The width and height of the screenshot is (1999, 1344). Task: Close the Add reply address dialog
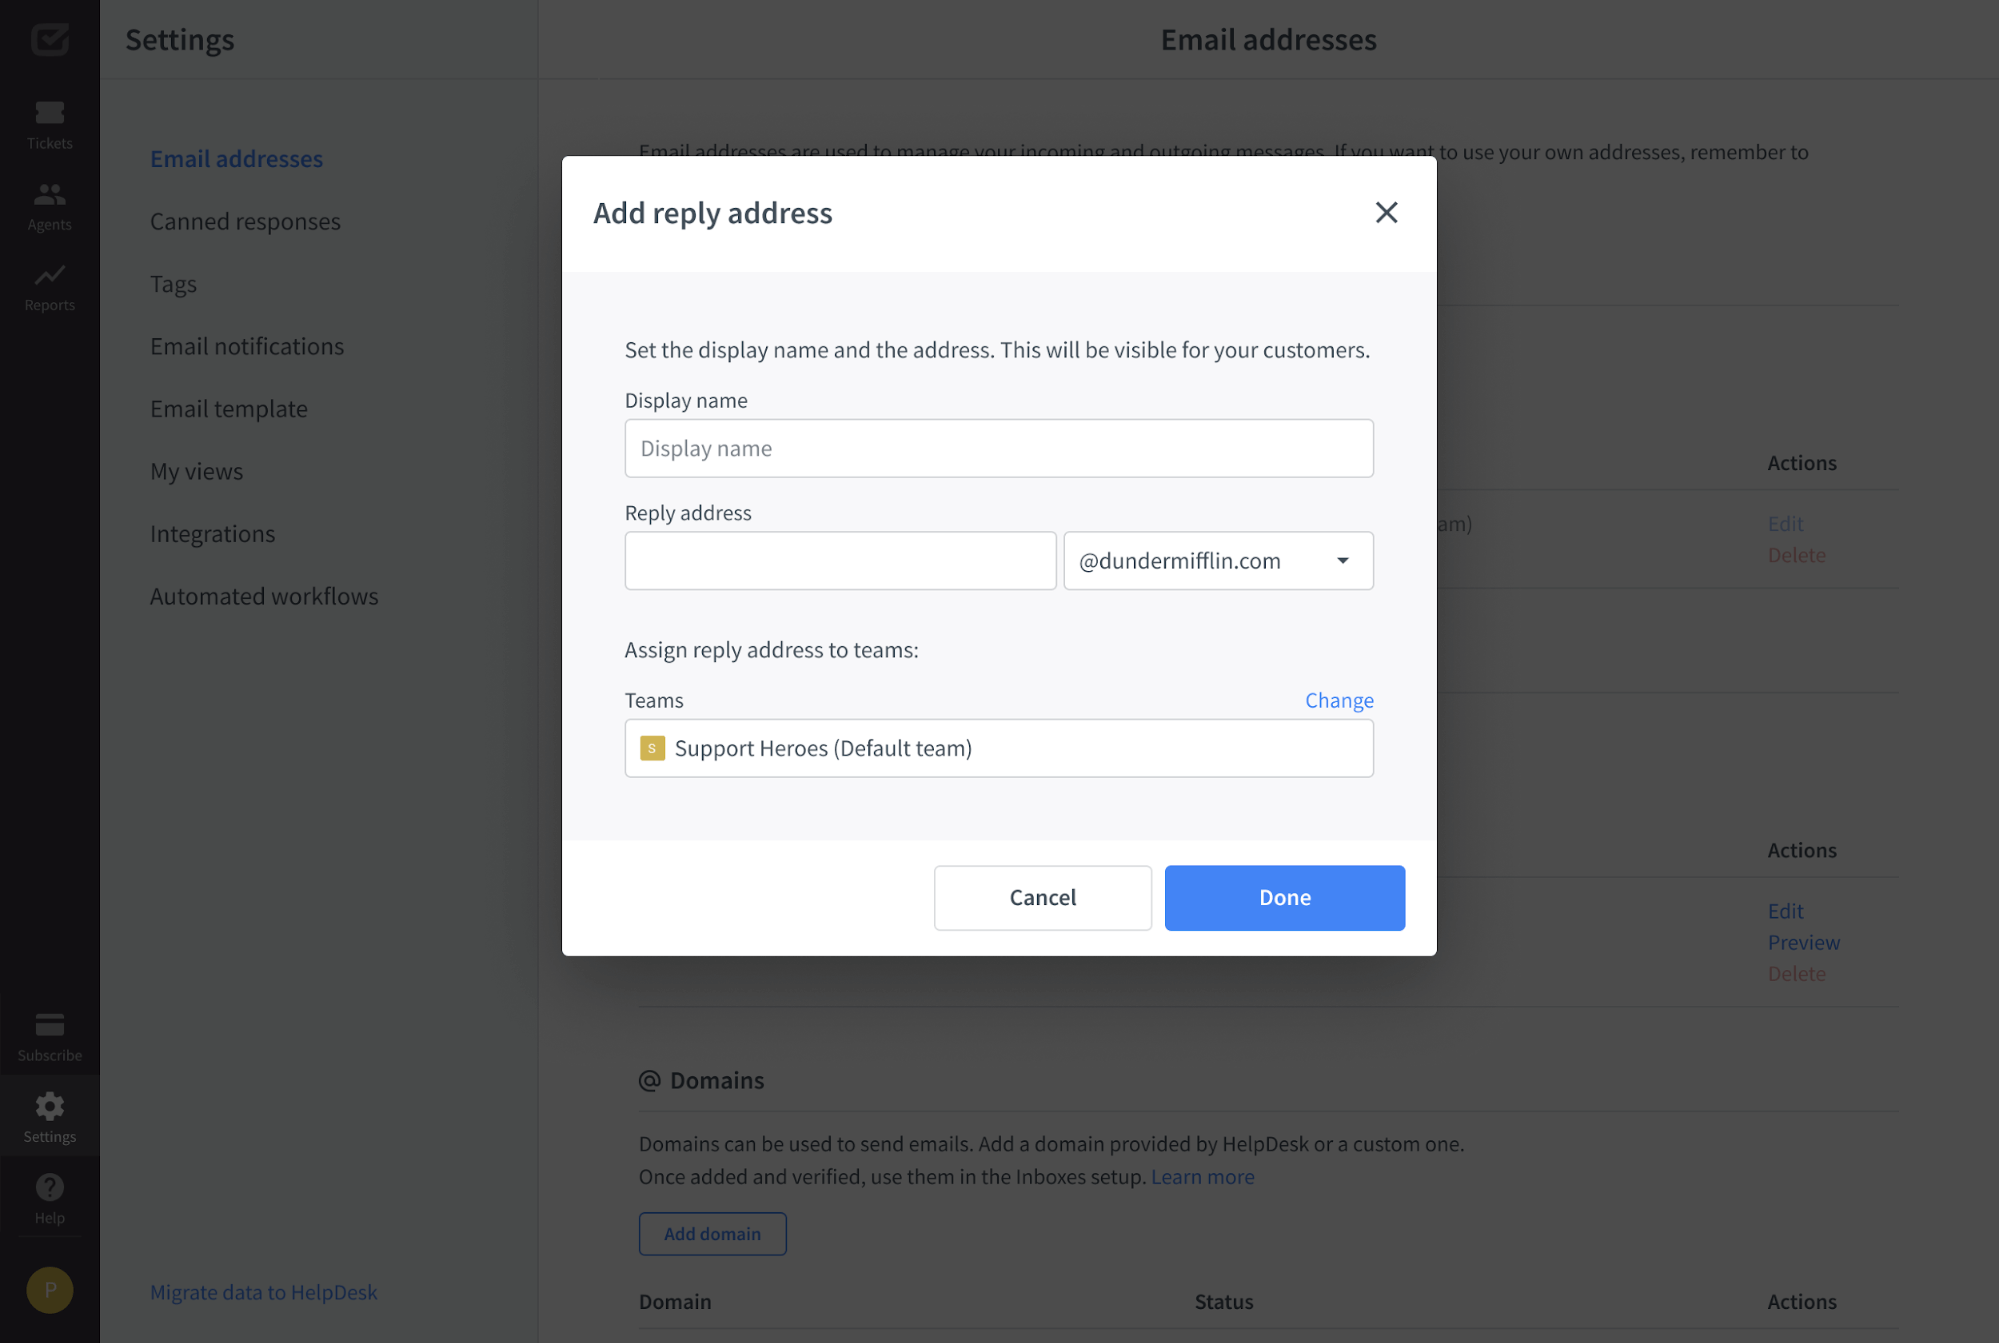coord(1386,212)
